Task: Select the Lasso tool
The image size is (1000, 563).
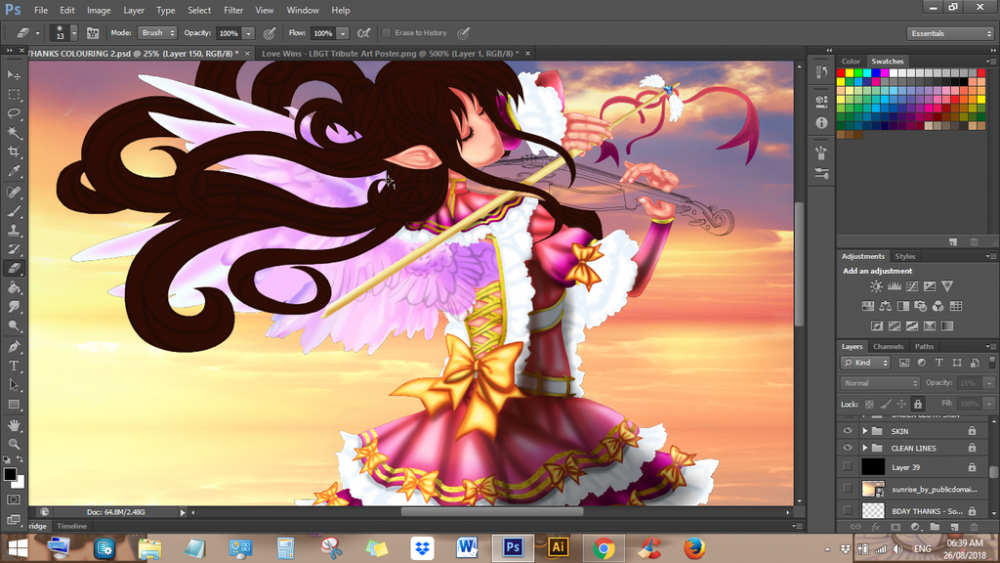Action: pos(14,114)
